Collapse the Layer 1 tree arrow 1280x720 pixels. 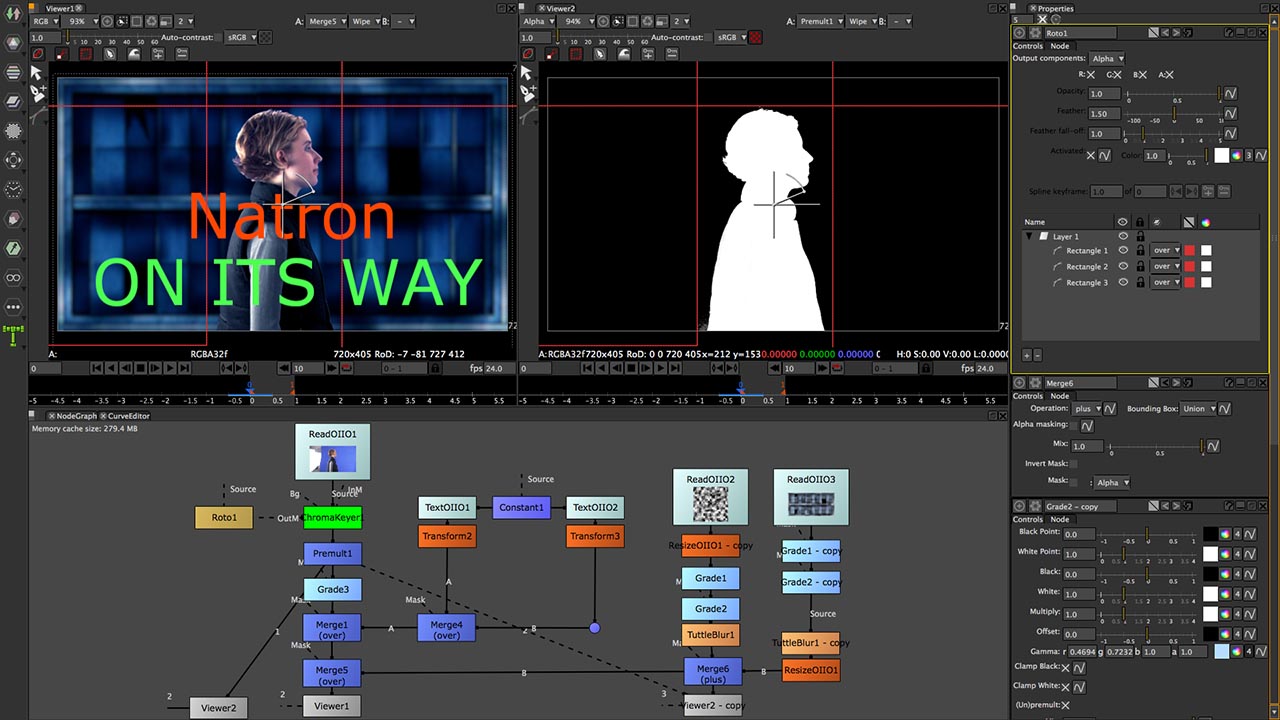[1029, 237]
